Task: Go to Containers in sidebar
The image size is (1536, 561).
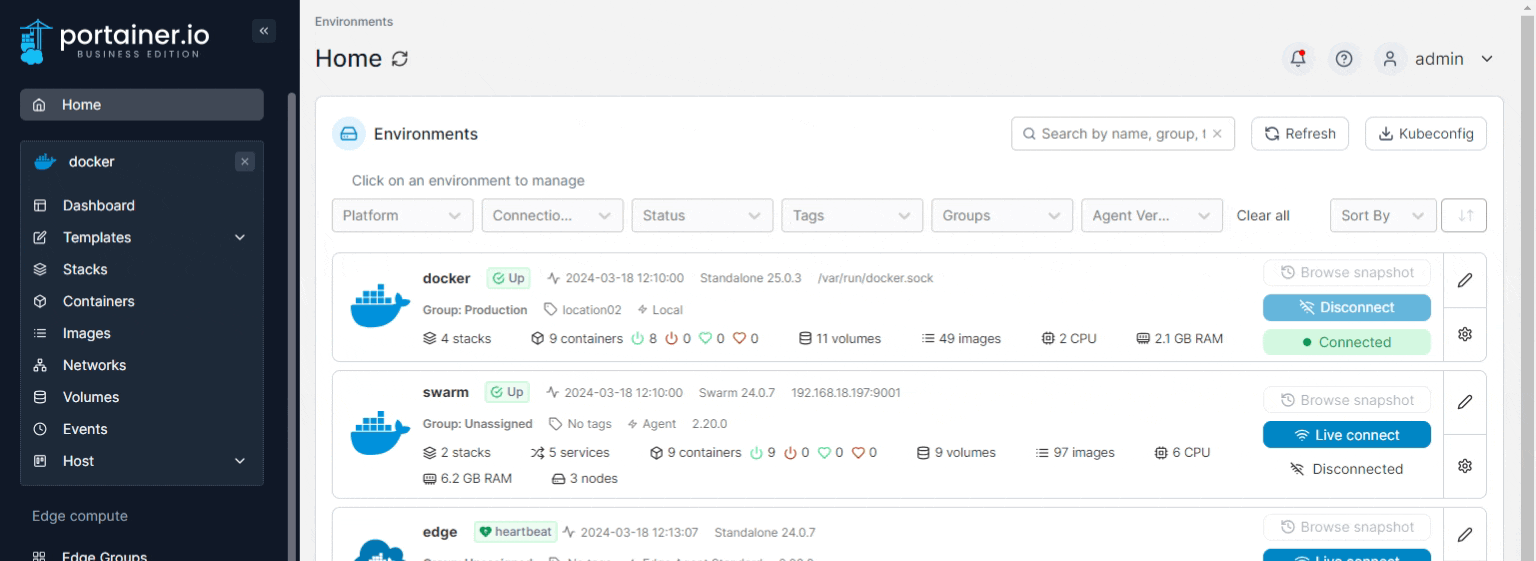Action: [x=98, y=301]
